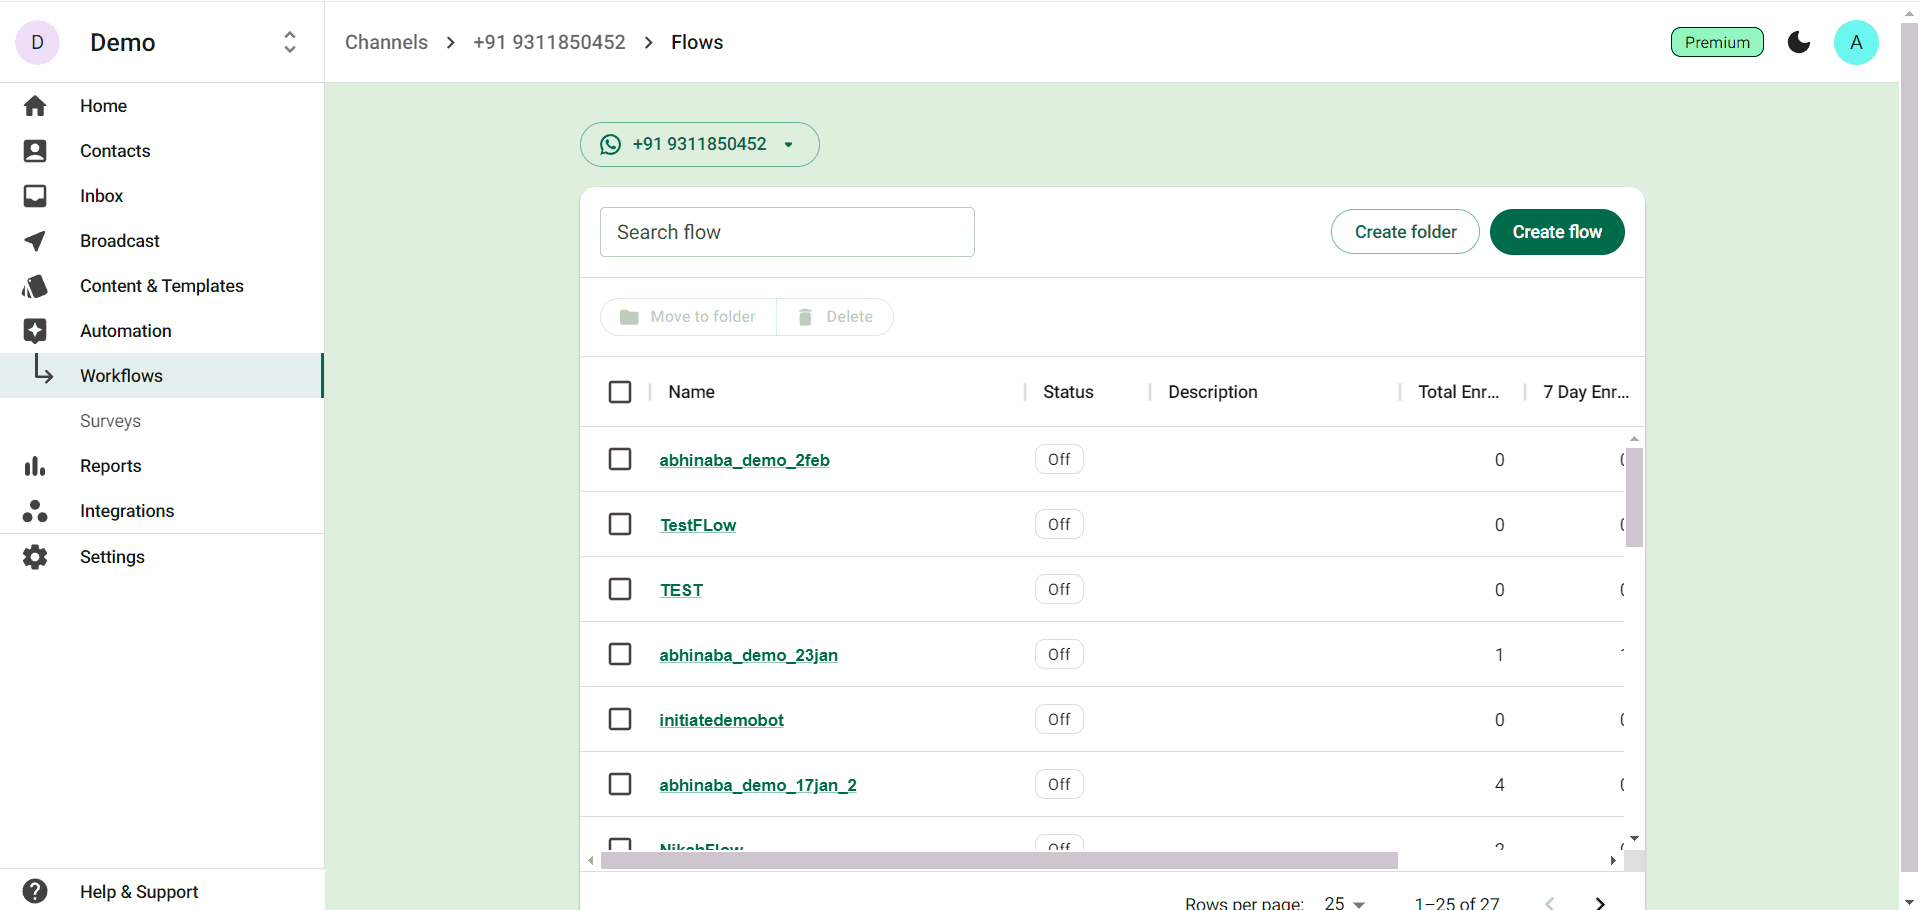Click the Integrations icon

[35, 511]
